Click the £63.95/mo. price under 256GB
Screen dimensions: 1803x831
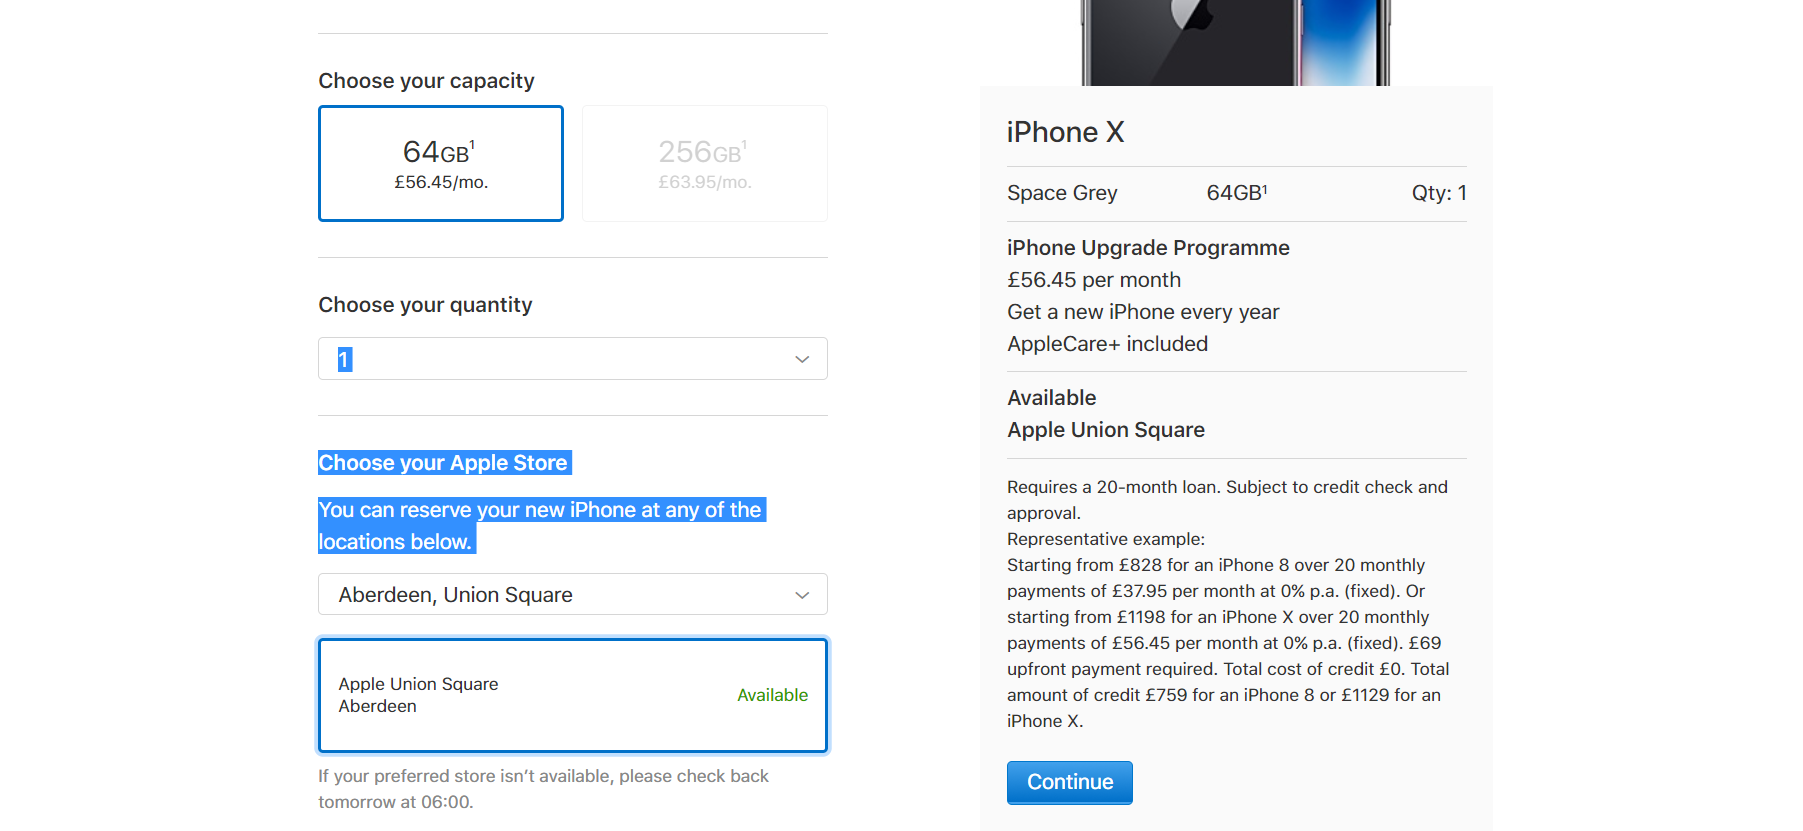tap(705, 182)
